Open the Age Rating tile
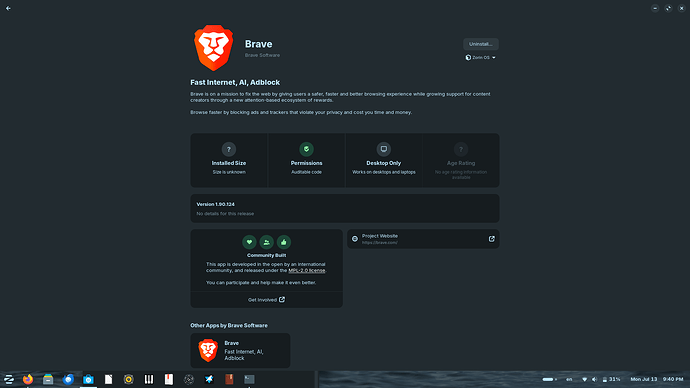Image resolution: width=690 pixels, height=388 pixels. 461,160
